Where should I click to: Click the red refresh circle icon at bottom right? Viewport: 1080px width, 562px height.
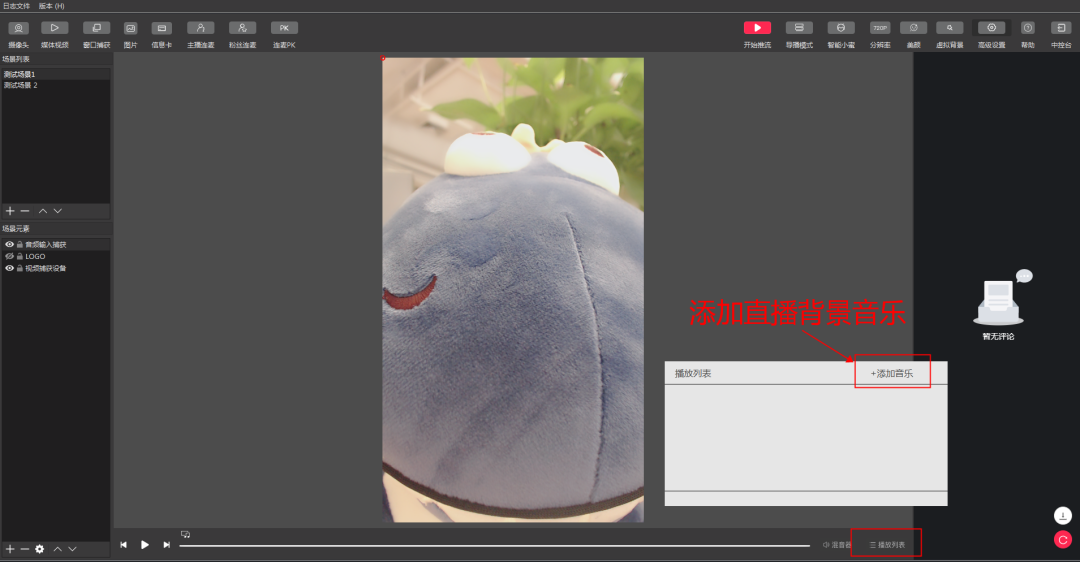(x=1063, y=540)
